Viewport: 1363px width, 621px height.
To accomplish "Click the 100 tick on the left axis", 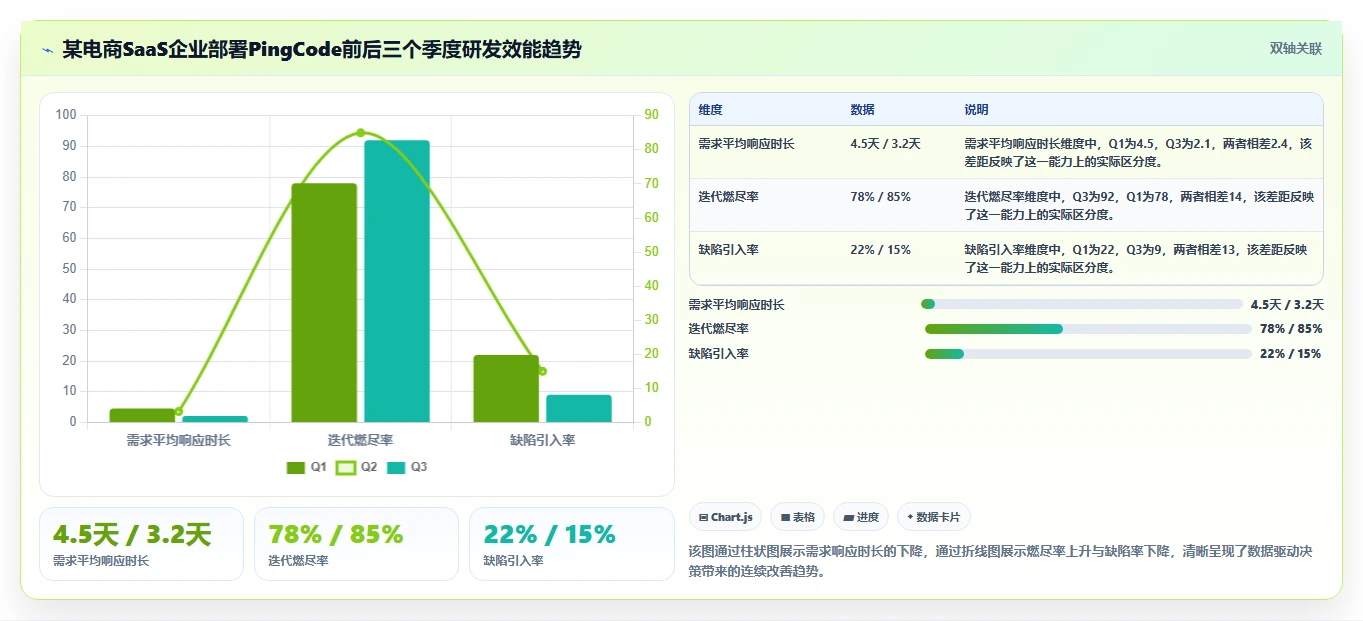I will pyautogui.click(x=66, y=115).
